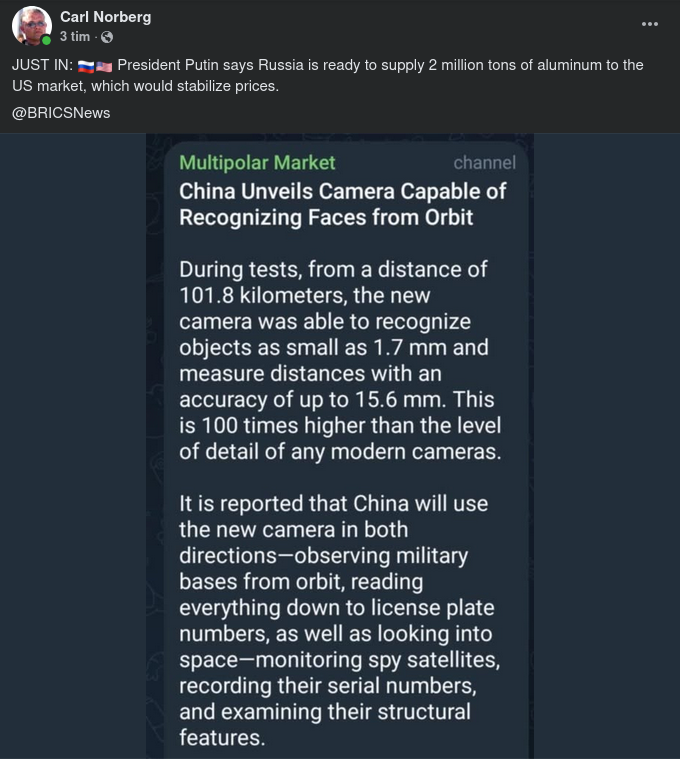Image resolution: width=680 pixels, height=759 pixels.
Task: Open the three-dot post options menu
Action: click(x=650, y=25)
